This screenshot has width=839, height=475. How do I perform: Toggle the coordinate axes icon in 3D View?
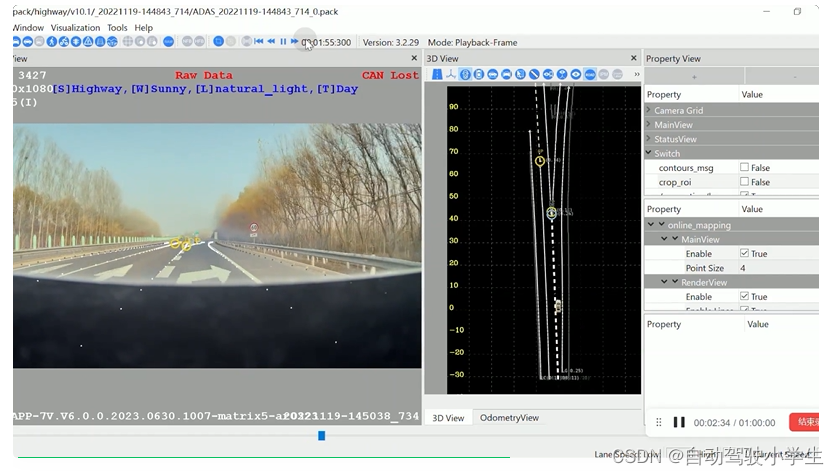click(x=451, y=74)
